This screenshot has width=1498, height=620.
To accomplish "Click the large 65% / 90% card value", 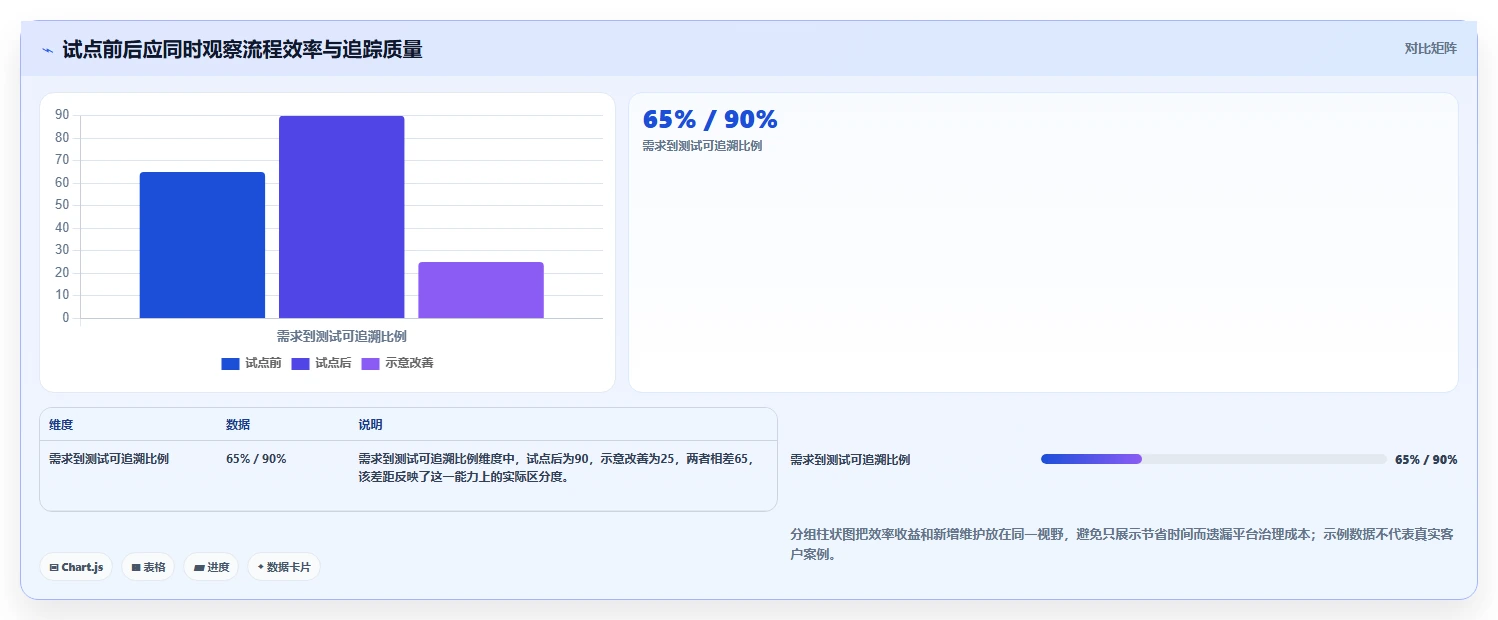I will click(x=710, y=120).
